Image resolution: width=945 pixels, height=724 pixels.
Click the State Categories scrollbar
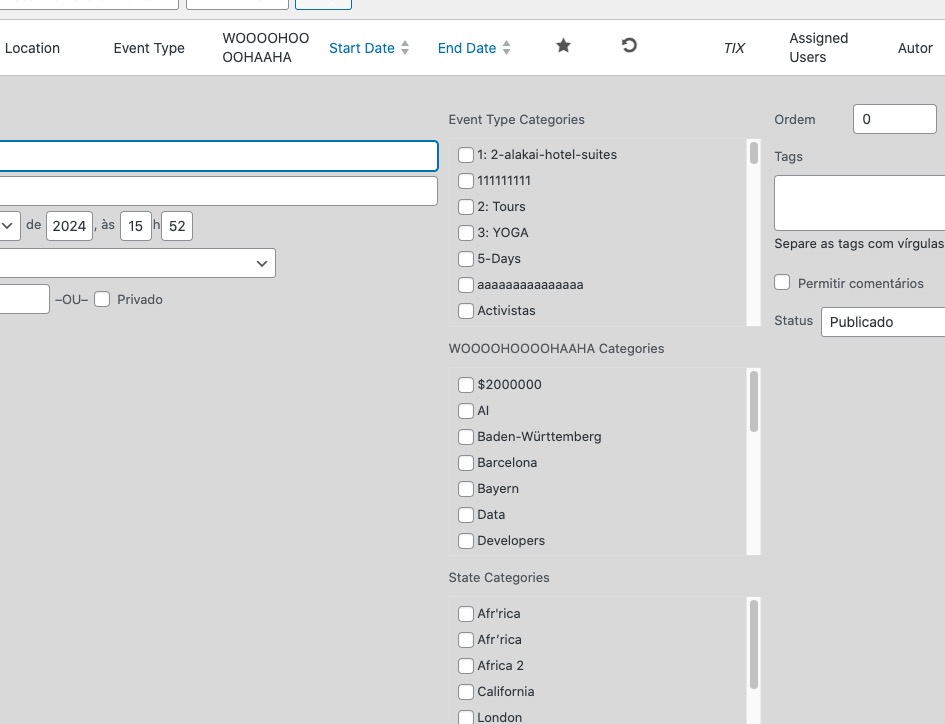(753, 644)
